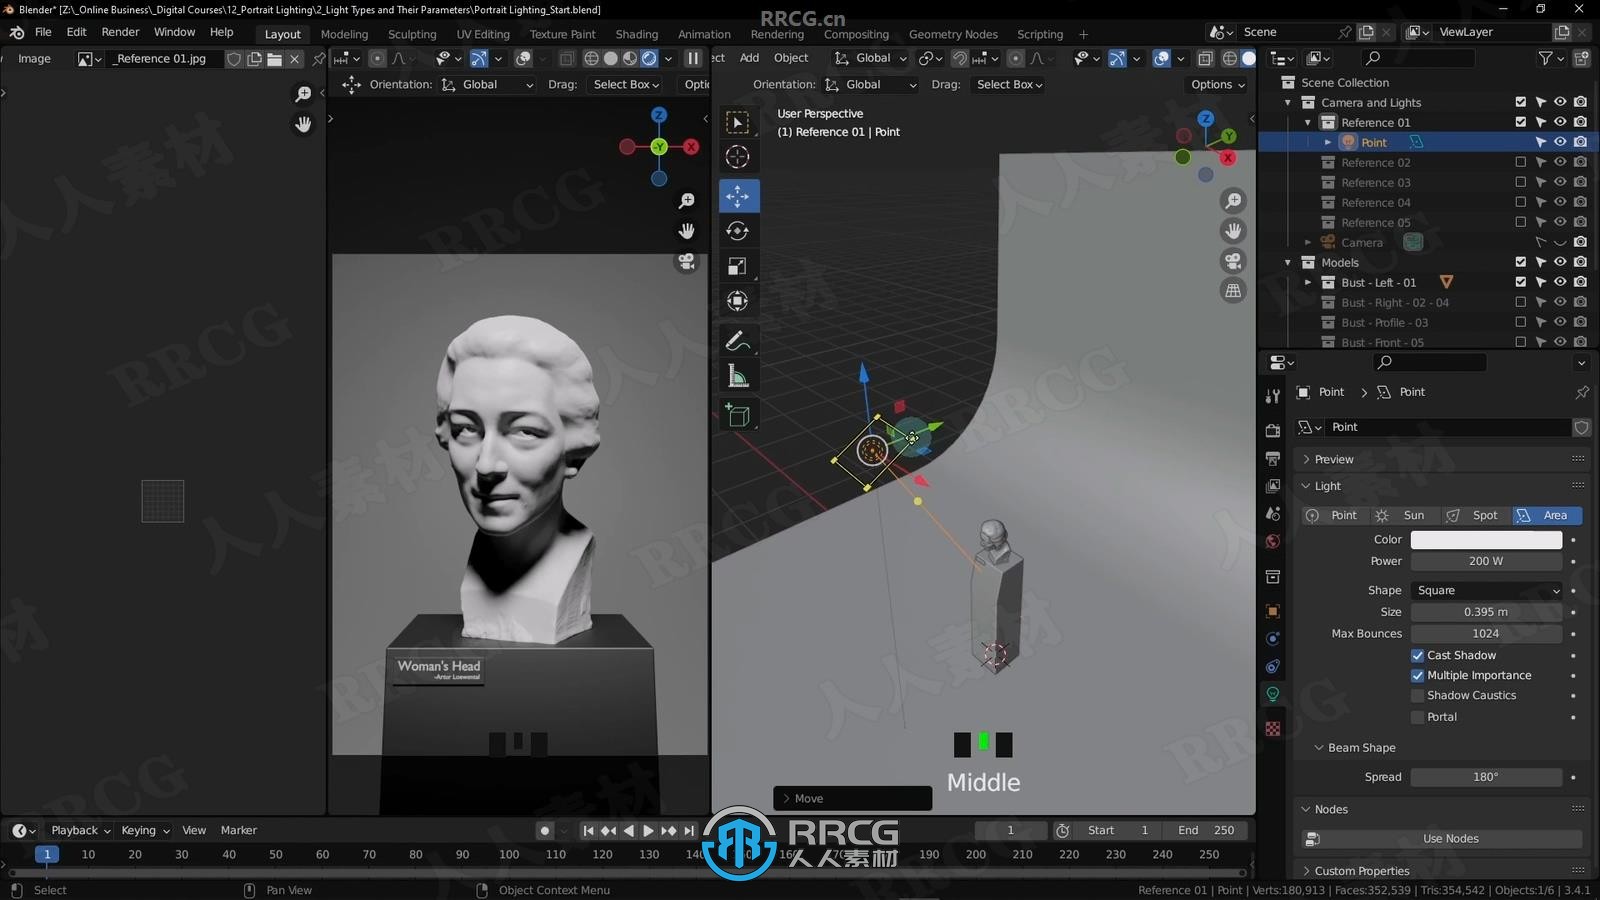1600x900 pixels.
Task: Expand Custom Properties panel
Action: pyautogui.click(x=1361, y=871)
